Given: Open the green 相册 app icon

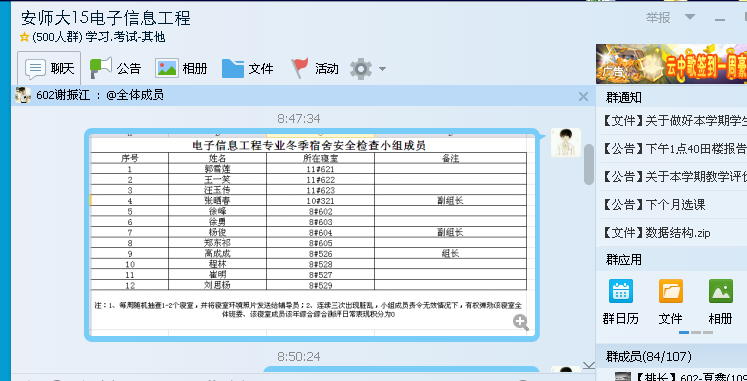Looking at the screenshot, I should tap(721, 291).
